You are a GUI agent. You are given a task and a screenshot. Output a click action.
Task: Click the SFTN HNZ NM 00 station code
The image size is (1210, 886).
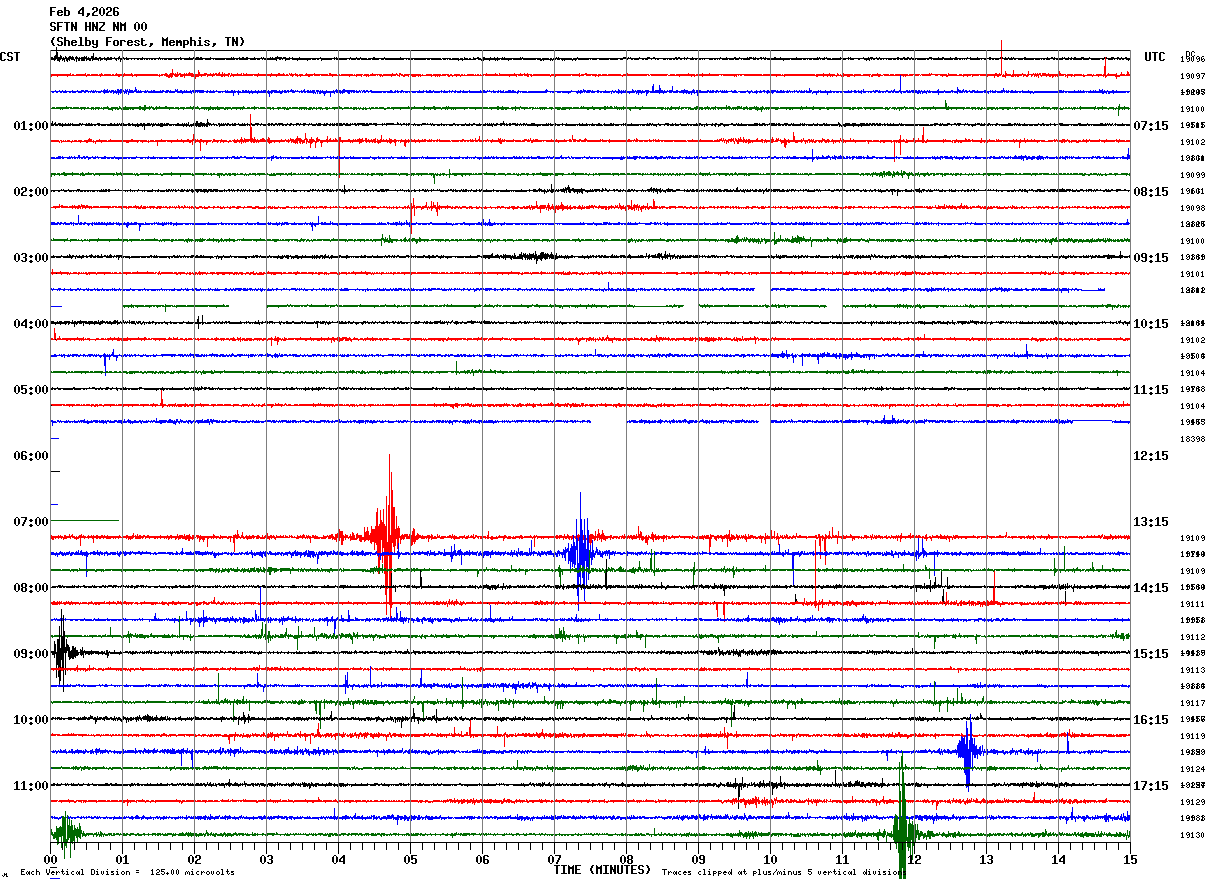point(98,27)
